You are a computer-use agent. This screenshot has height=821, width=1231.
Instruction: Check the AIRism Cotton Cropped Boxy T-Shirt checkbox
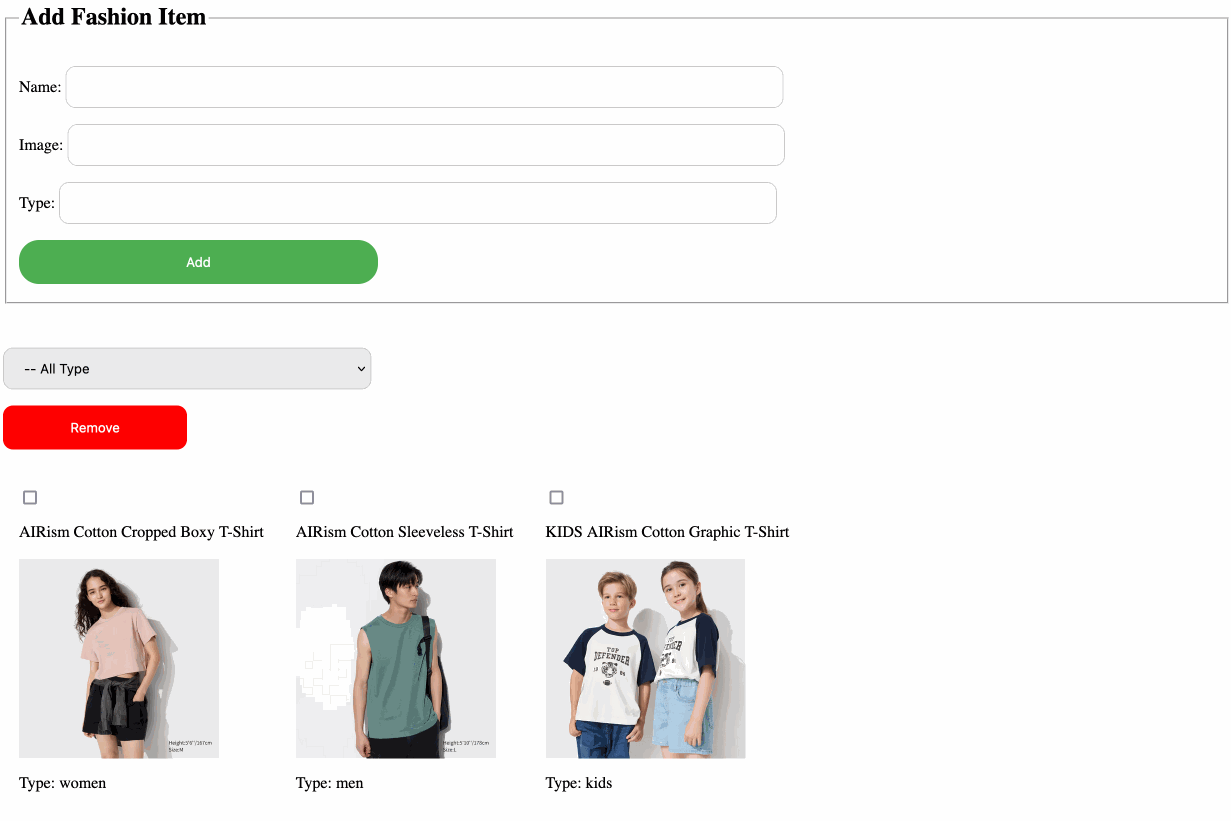[30, 498]
